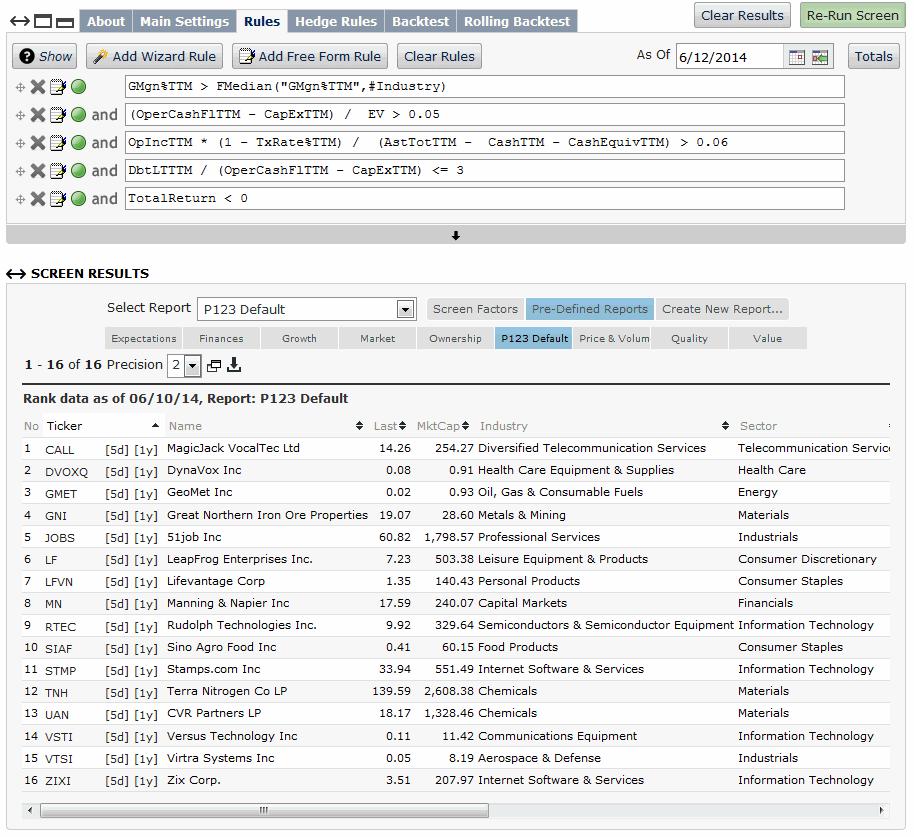
Task: Click the horizontal expand arrows icon at top
Action: (20, 22)
